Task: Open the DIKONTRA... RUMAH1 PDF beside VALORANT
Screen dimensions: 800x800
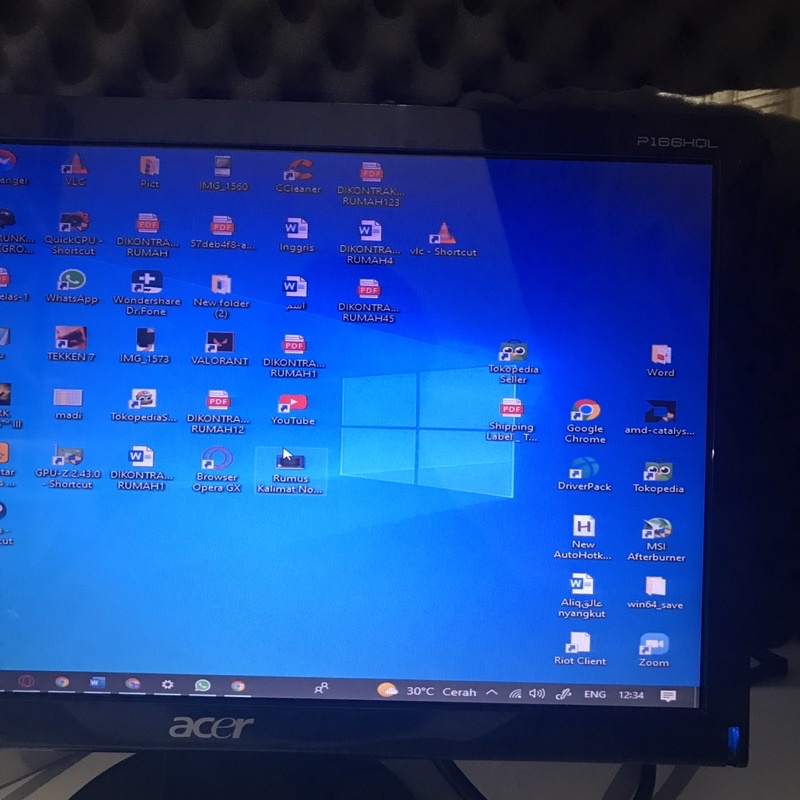Action: point(294,356)
